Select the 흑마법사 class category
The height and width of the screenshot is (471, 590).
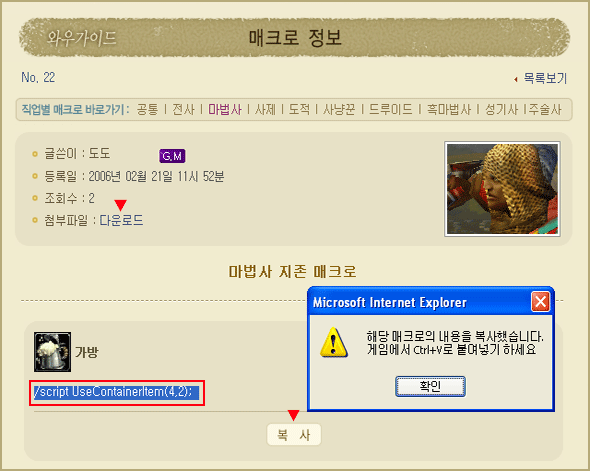tap(449, 109)
